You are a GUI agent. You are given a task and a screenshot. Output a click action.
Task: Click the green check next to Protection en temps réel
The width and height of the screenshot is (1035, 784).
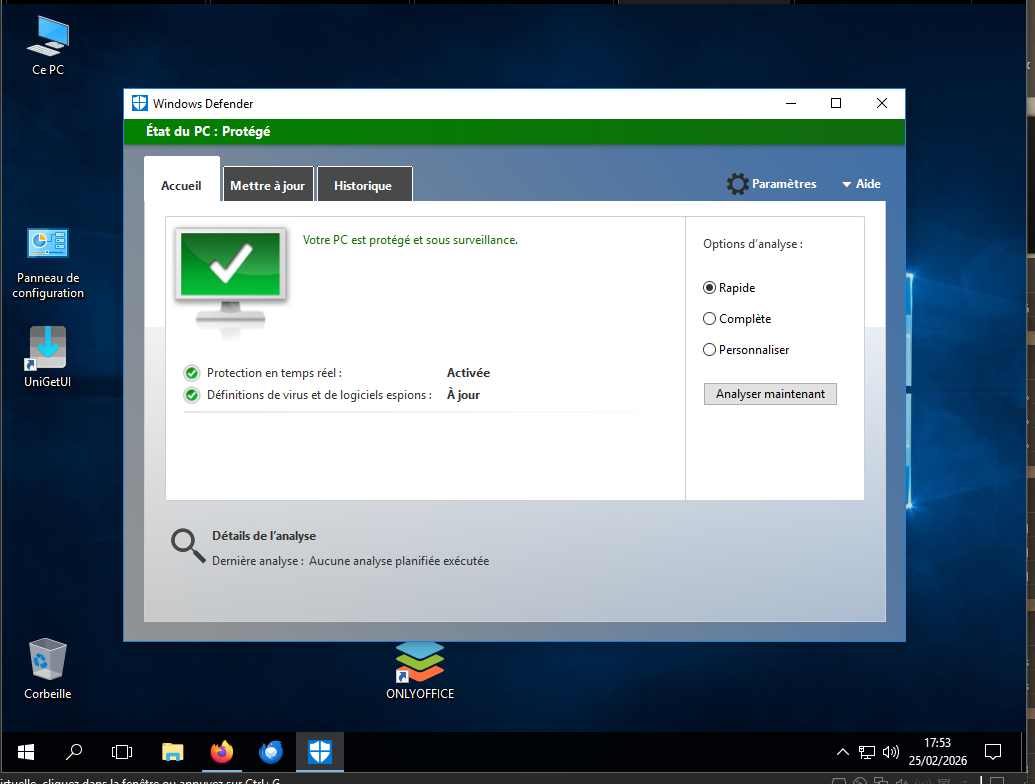point(191,374)
